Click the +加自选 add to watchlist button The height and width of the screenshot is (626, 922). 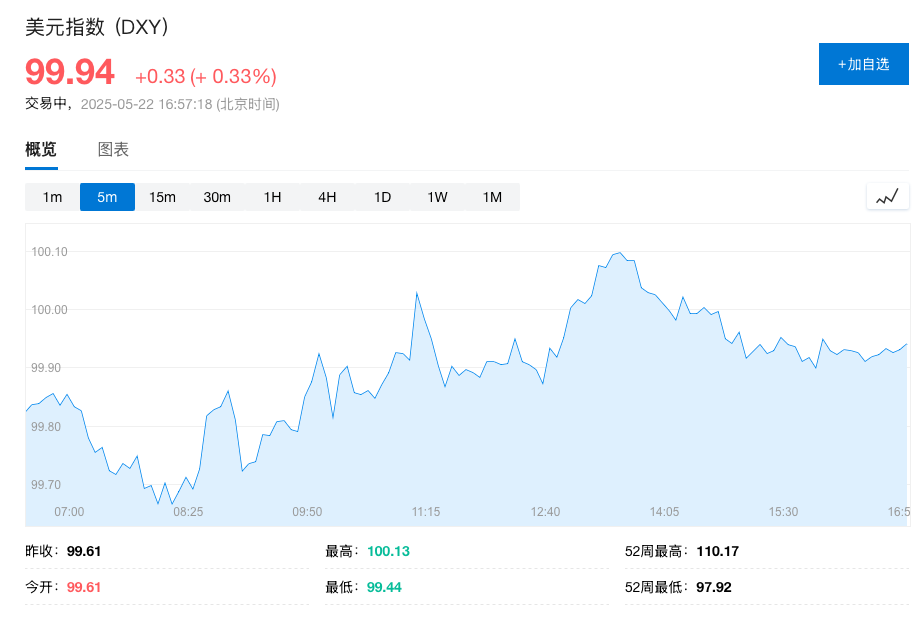coord(863,64)
